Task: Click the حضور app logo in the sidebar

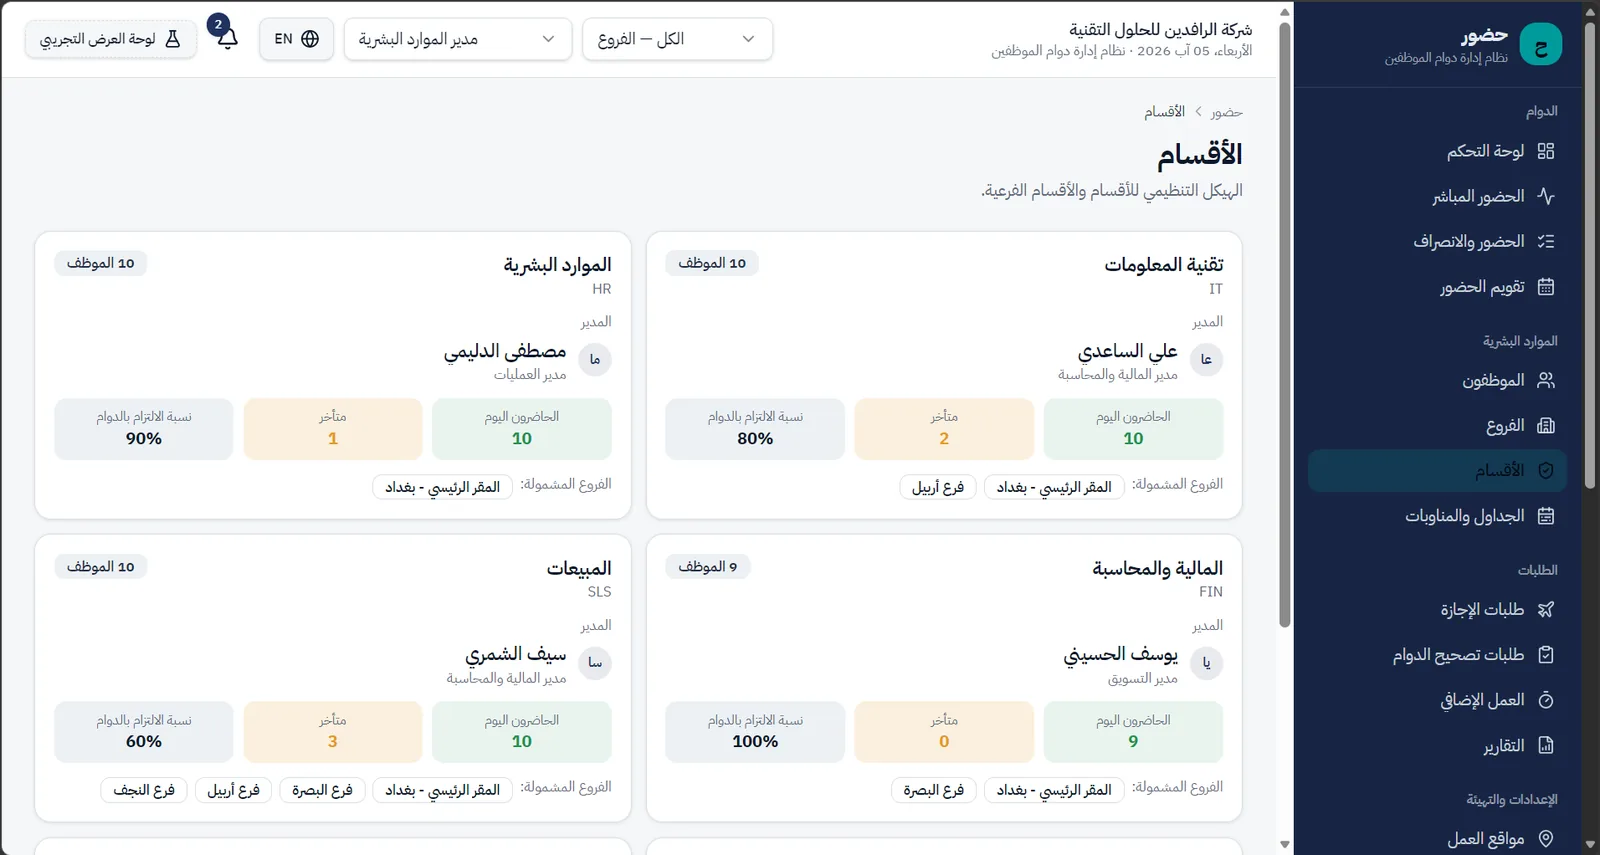Action: pyautogui.click(x=1540, y=45)
